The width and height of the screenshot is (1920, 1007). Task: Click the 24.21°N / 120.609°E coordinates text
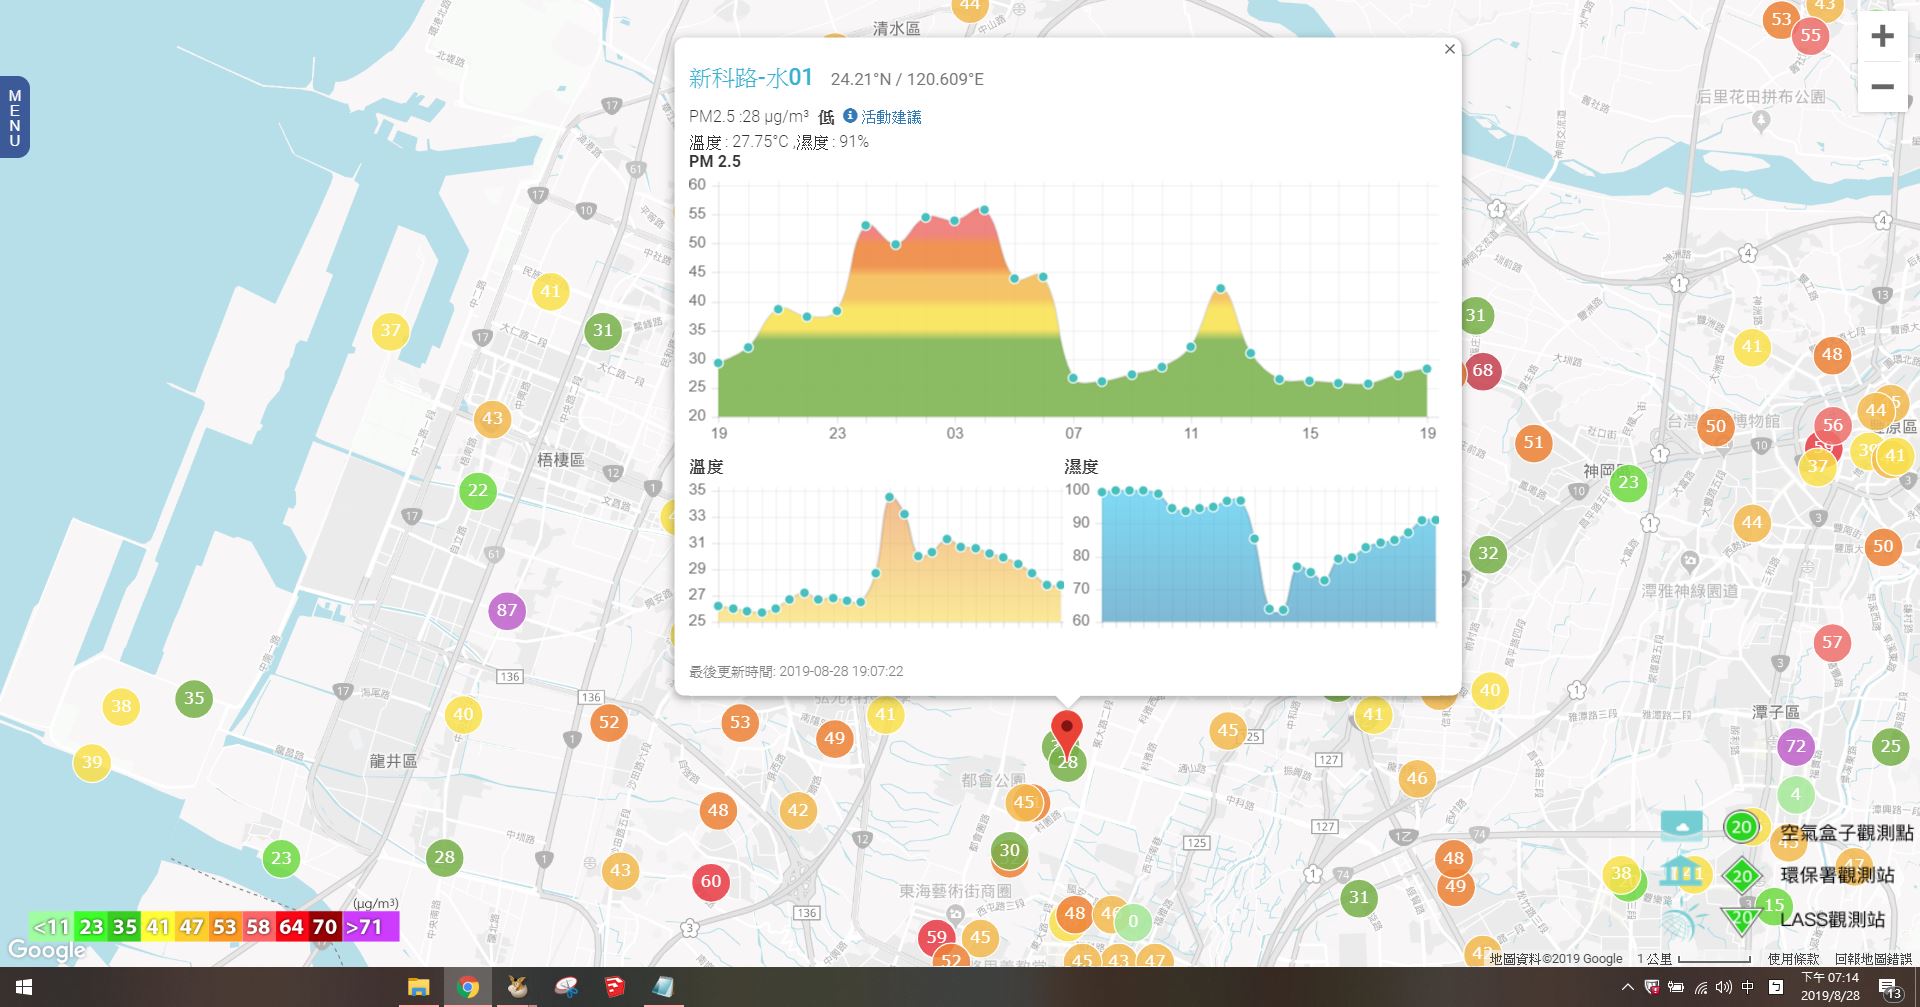pyautogui.click(x=907, y=79)
